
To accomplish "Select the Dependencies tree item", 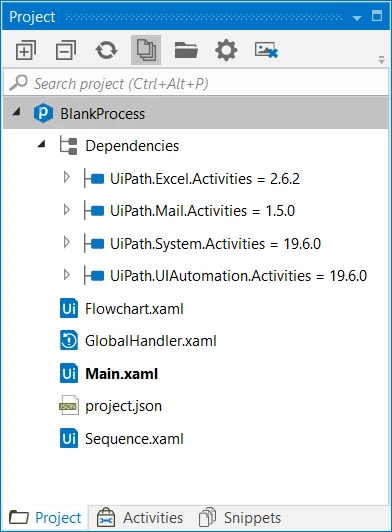I will [132, 146].
